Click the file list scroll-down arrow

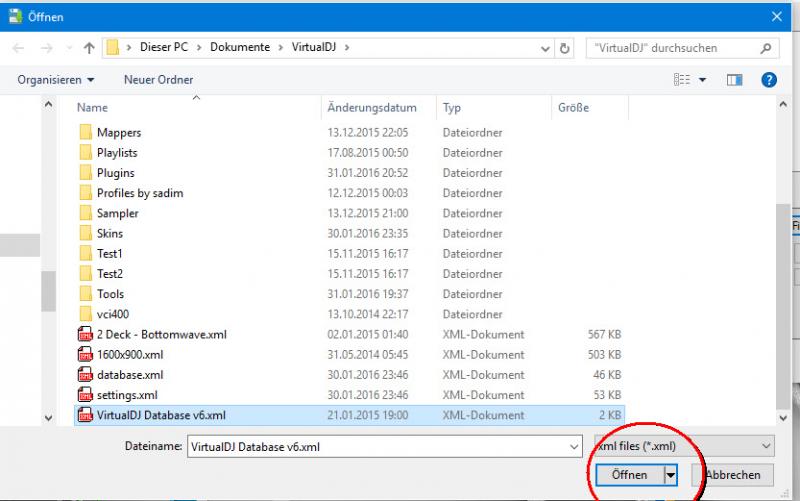click(x=783, y=418)
